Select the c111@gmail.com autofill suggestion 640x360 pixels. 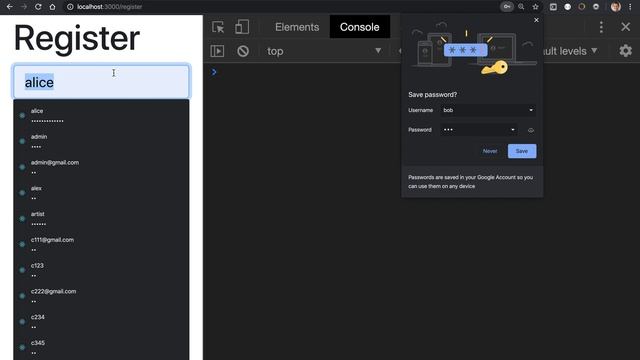[x=101, y=244]
